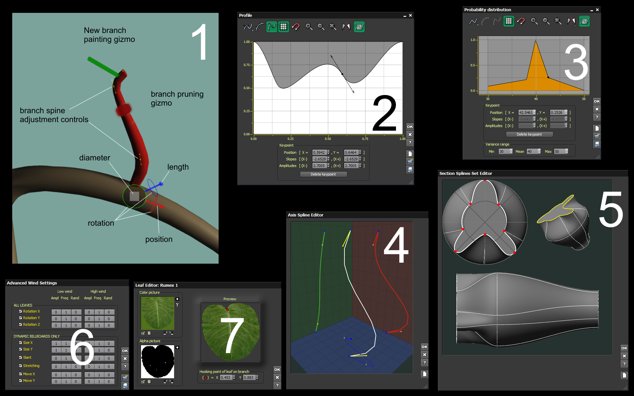
Task: Click the blue length arrow handle
Action: coord(161,184)
